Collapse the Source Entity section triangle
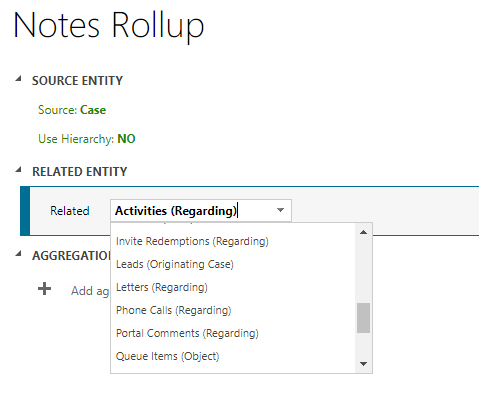Screen dimensions: 479x402 pyautogui.click(x=19, y=79)
